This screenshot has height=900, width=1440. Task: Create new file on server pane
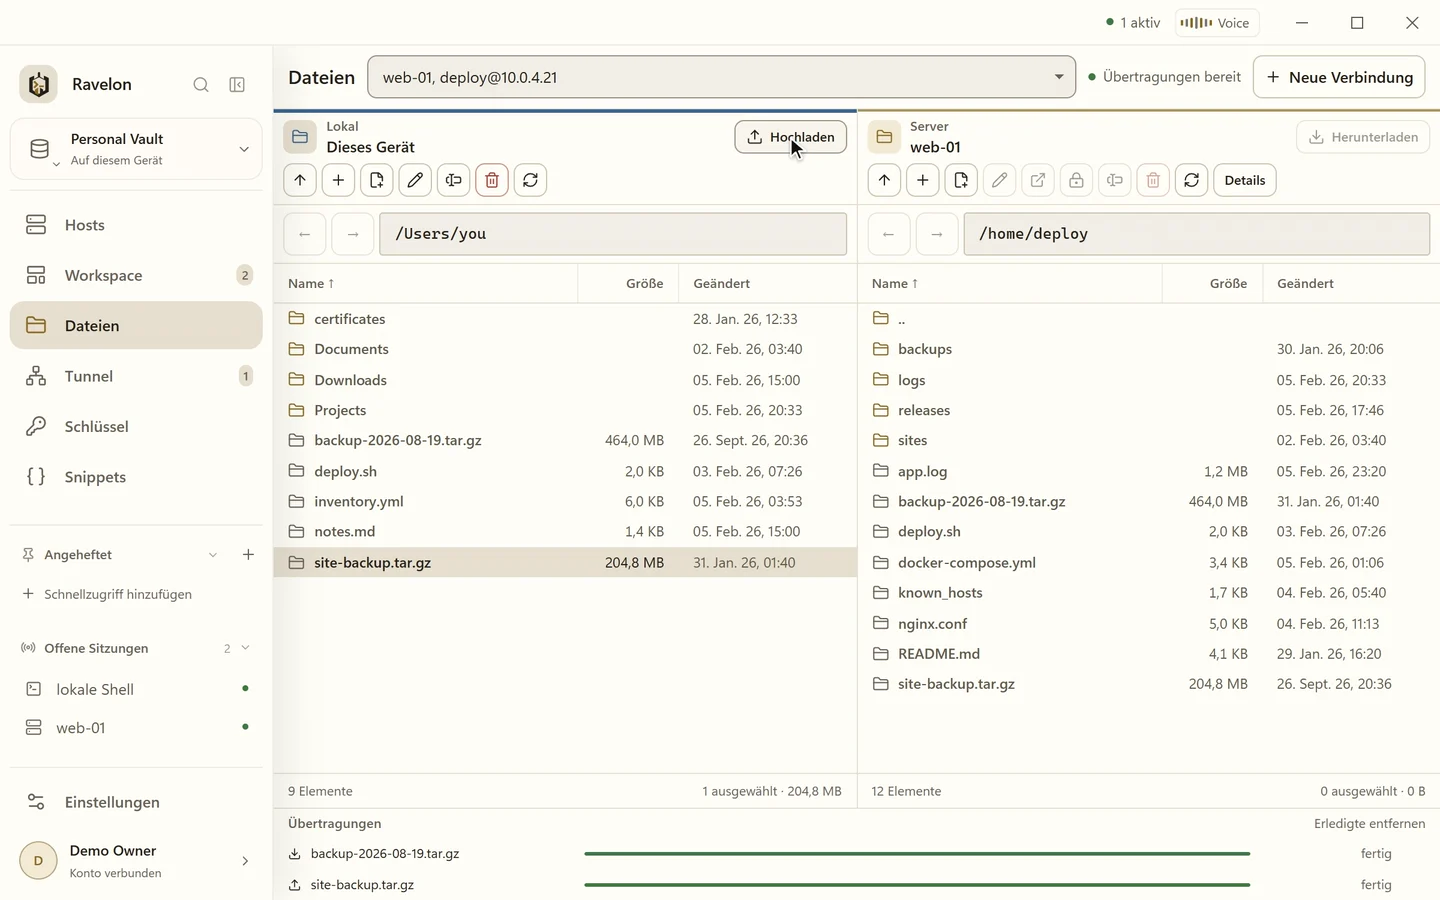point(961,180)
